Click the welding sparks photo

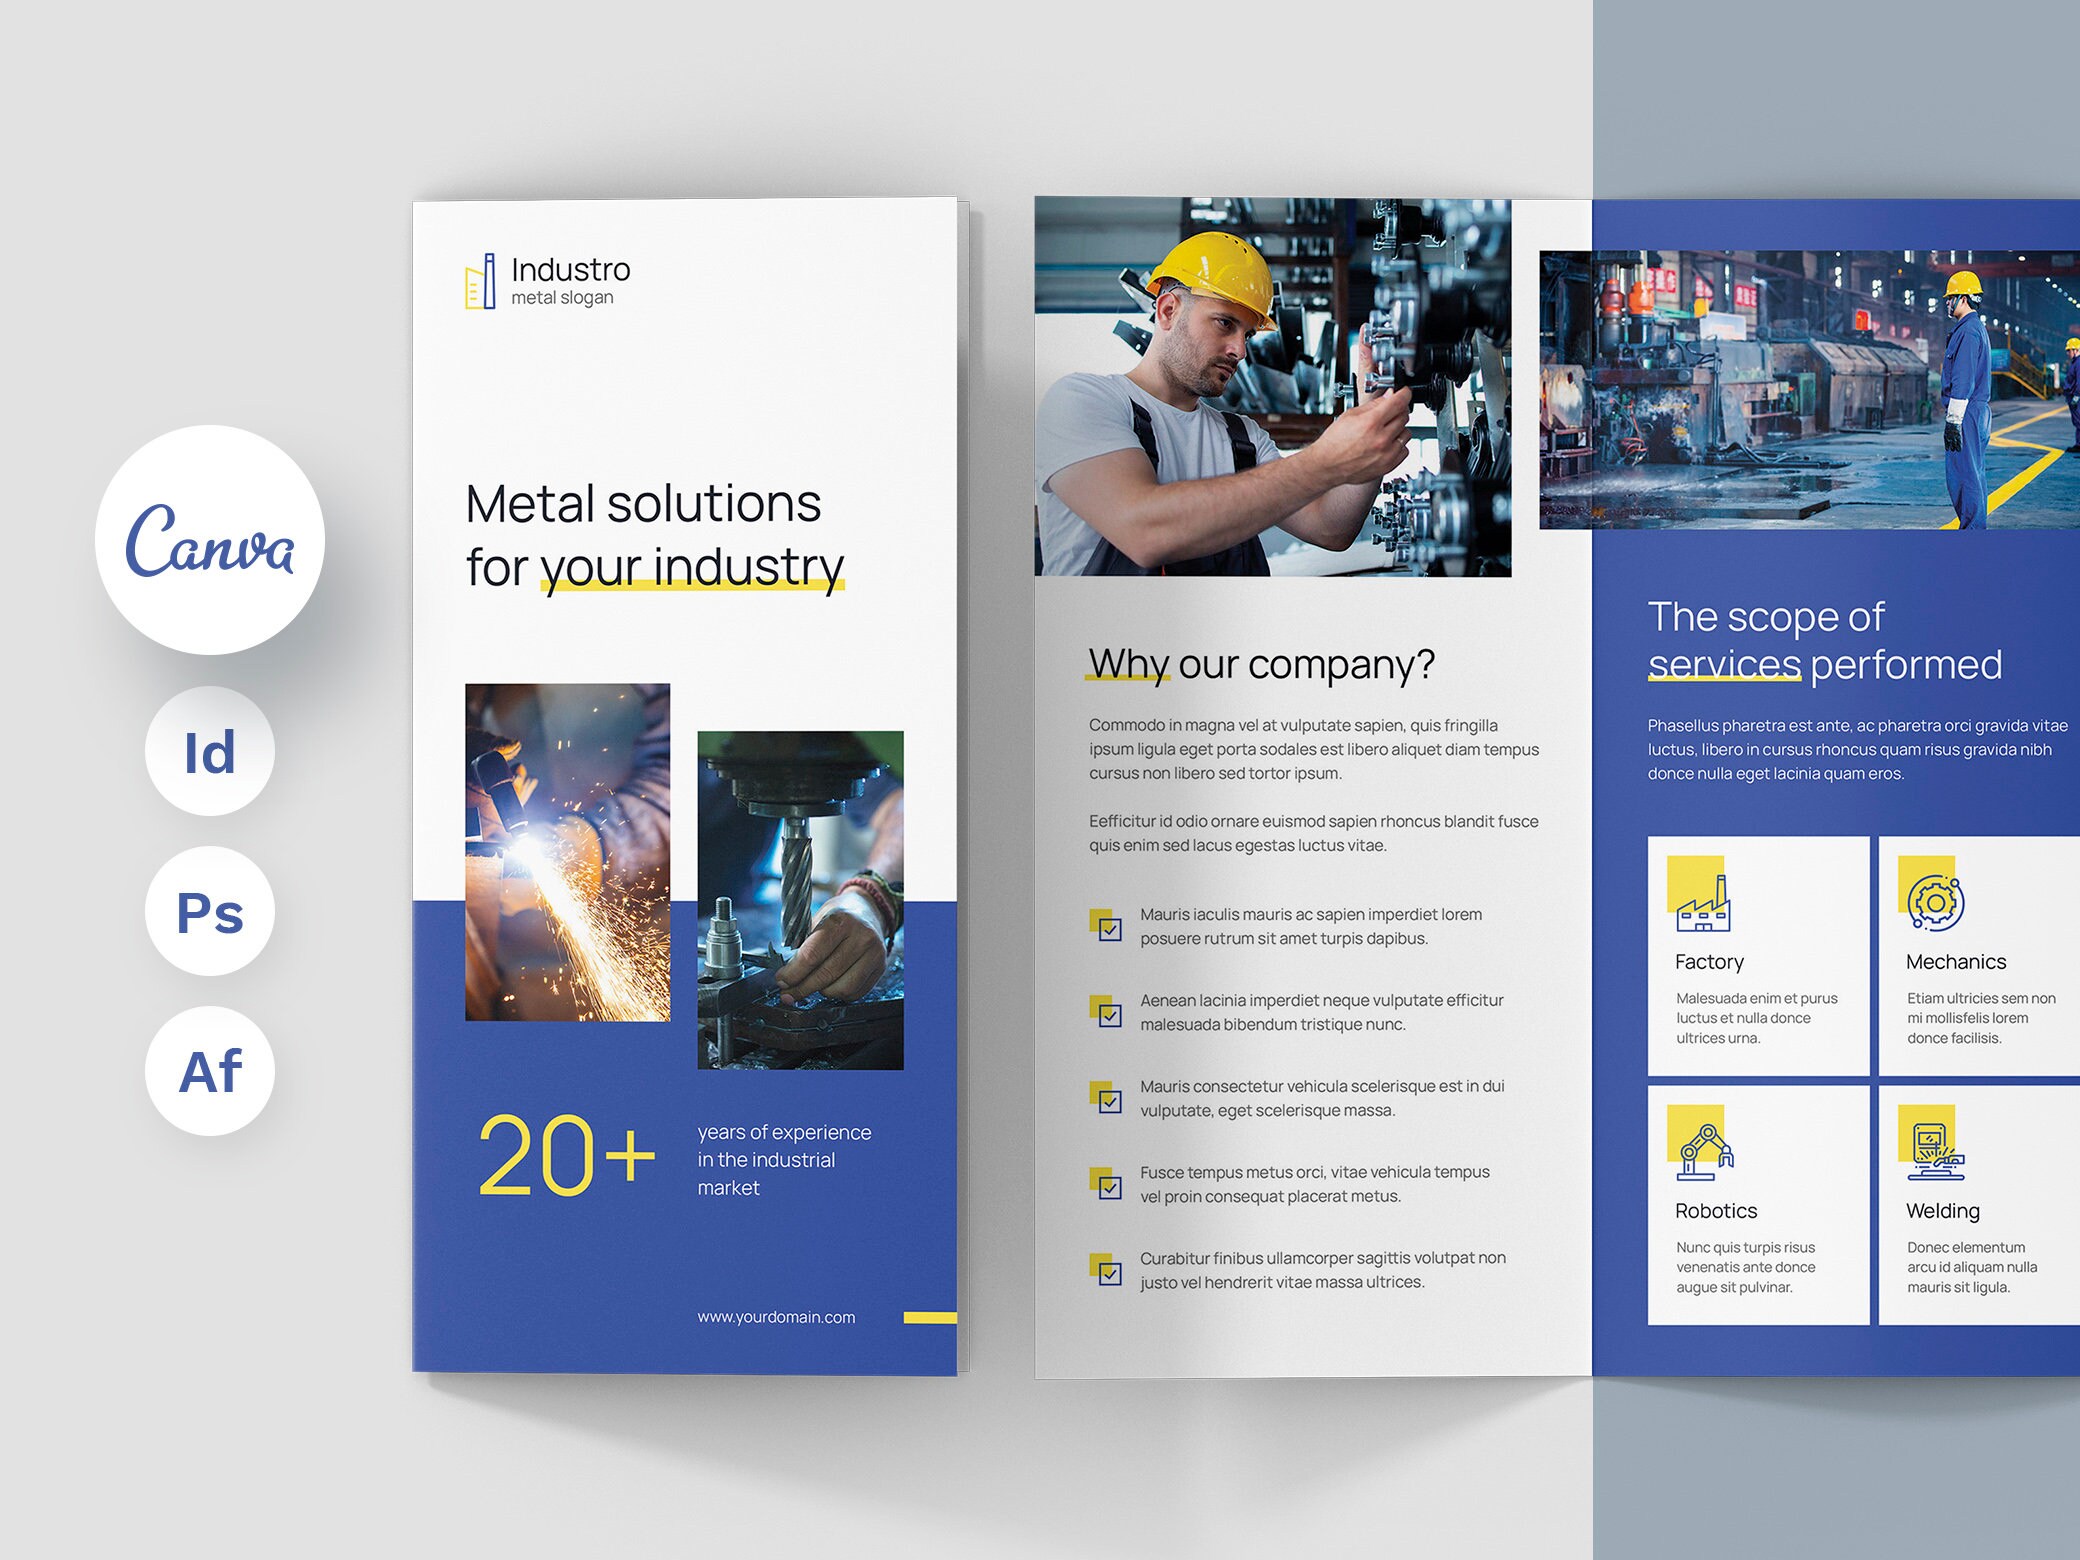566,850
